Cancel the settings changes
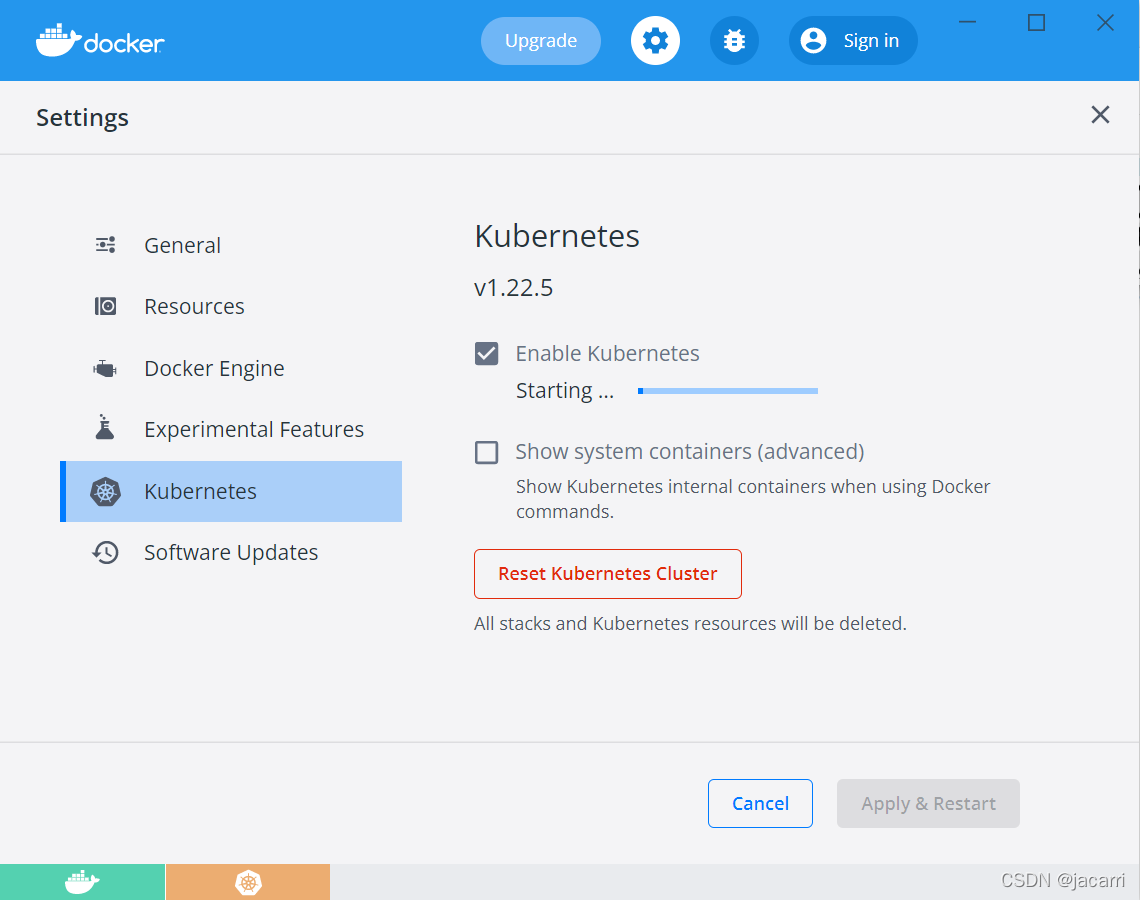1140x900 pixels. pos(760,803)
